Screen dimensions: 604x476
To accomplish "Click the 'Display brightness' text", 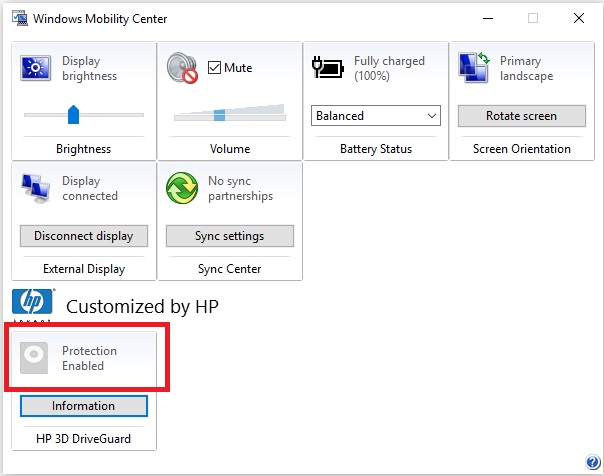I will 89,68.
